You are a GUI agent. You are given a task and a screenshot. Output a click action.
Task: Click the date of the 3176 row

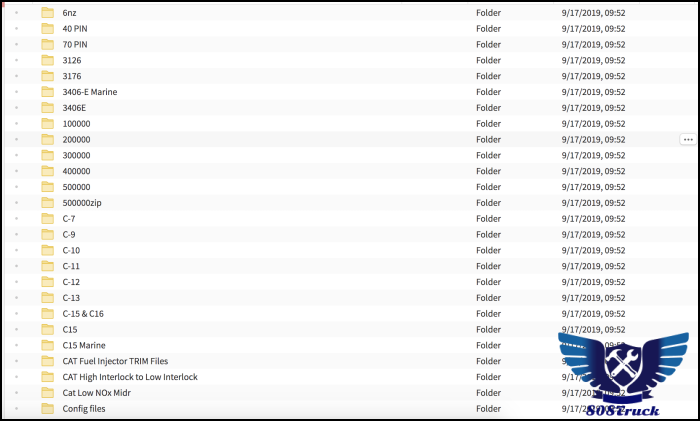[593, 76]
